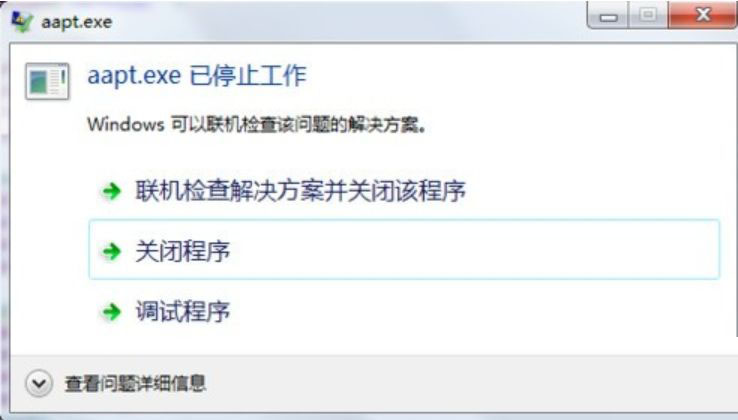The height and width of the screenshot is (420, 738).
Task: Minimize the aapt.exe dialog window
Action: tap(608, 15)
